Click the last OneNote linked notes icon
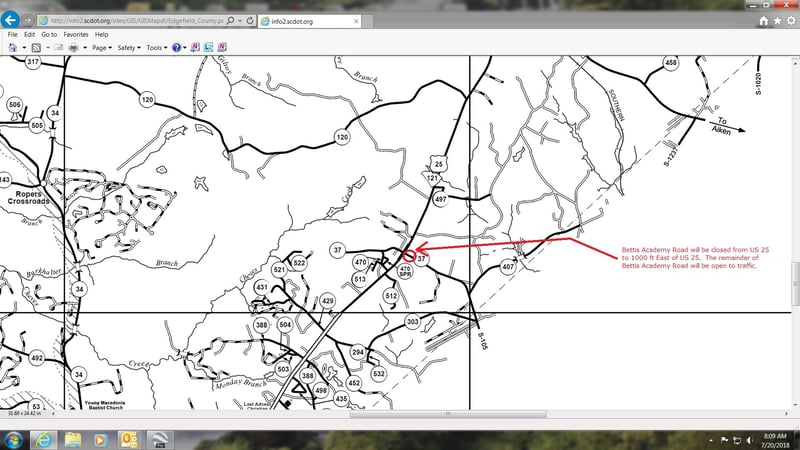 pyautogui.click(x=221, y=47)
